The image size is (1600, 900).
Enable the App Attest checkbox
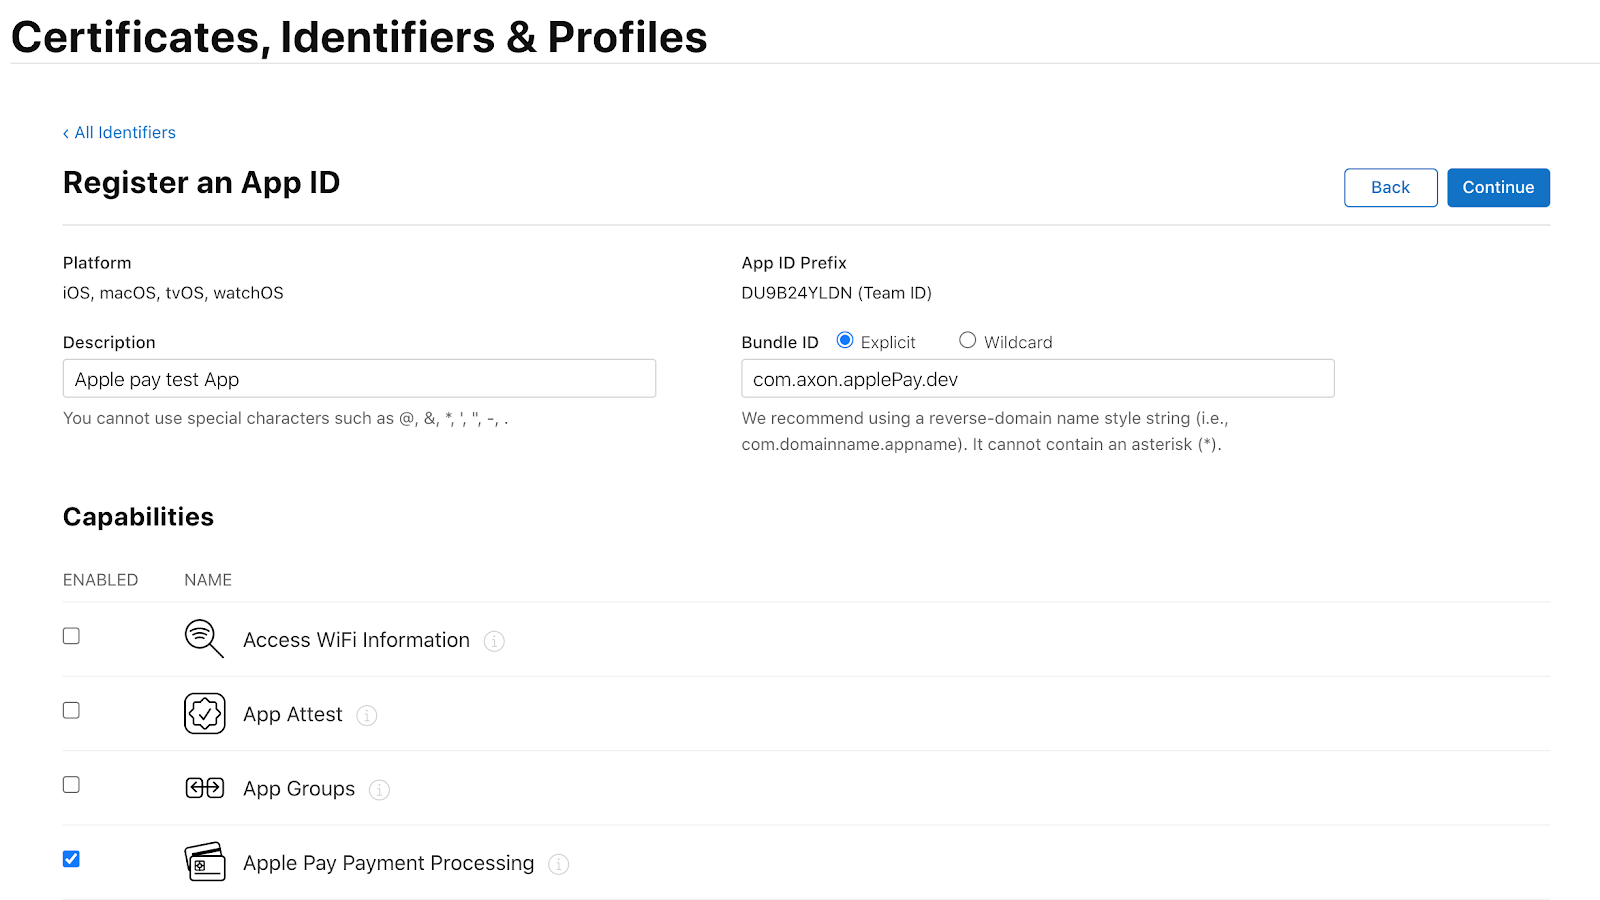click(x=71, y=710)
